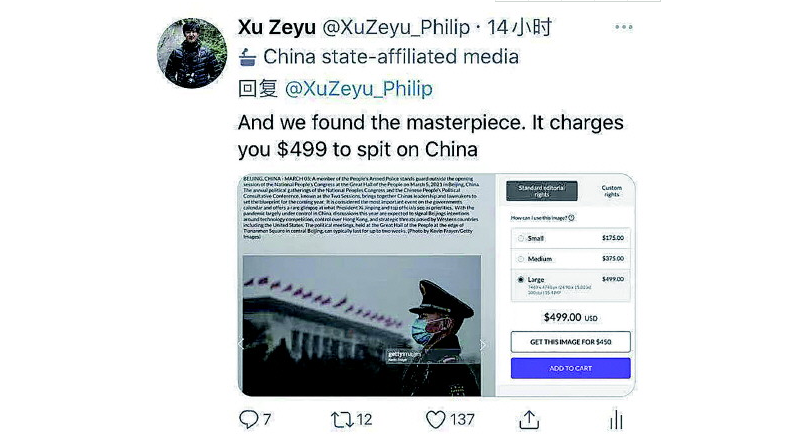View tweet analytics bar chart icon

point(616,419)
